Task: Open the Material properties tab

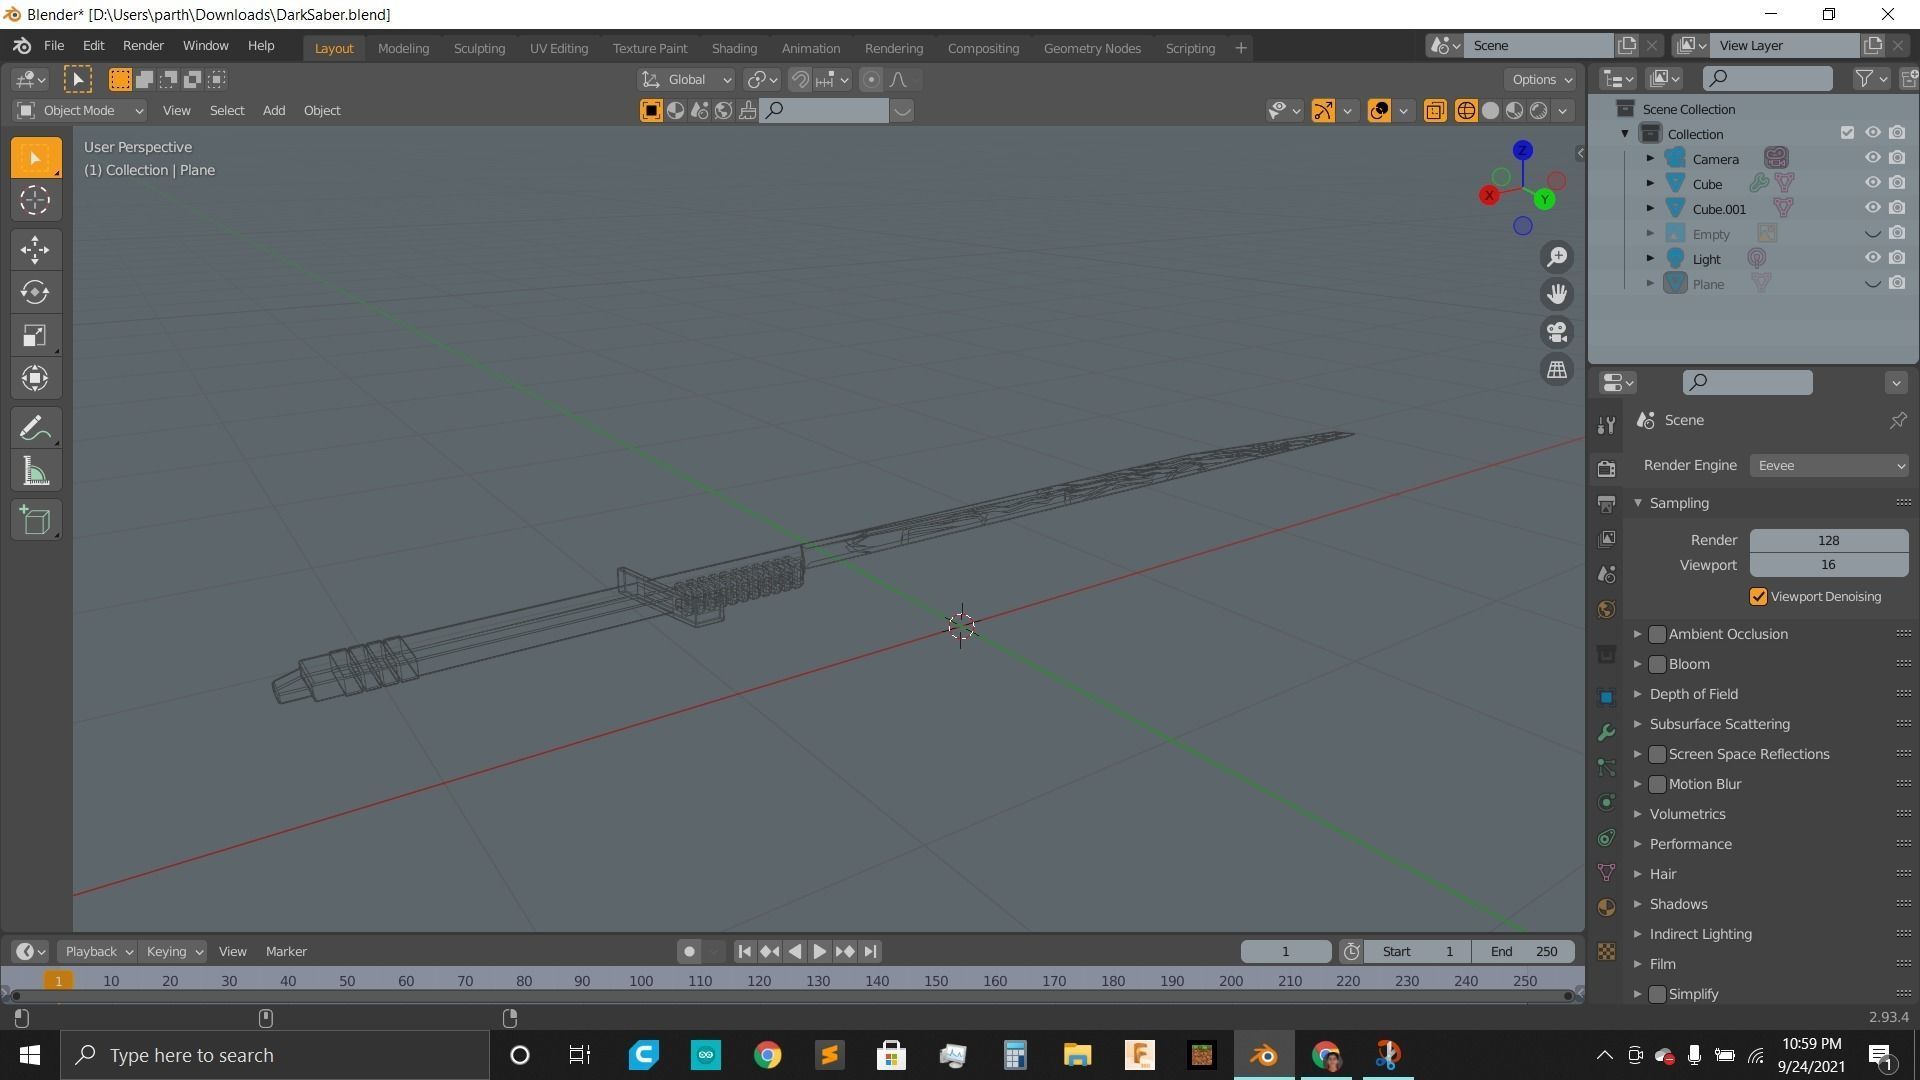Action: coord(1606,908)
